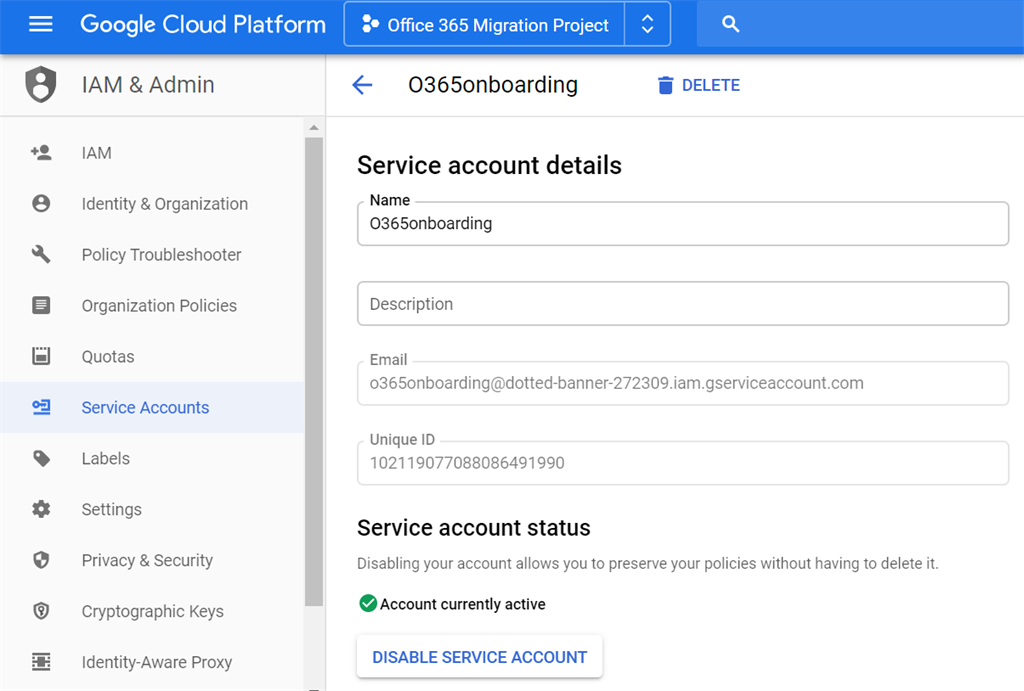The image size is (1024, 691).
Task: Open the IAM menu item
Action: 97,153
